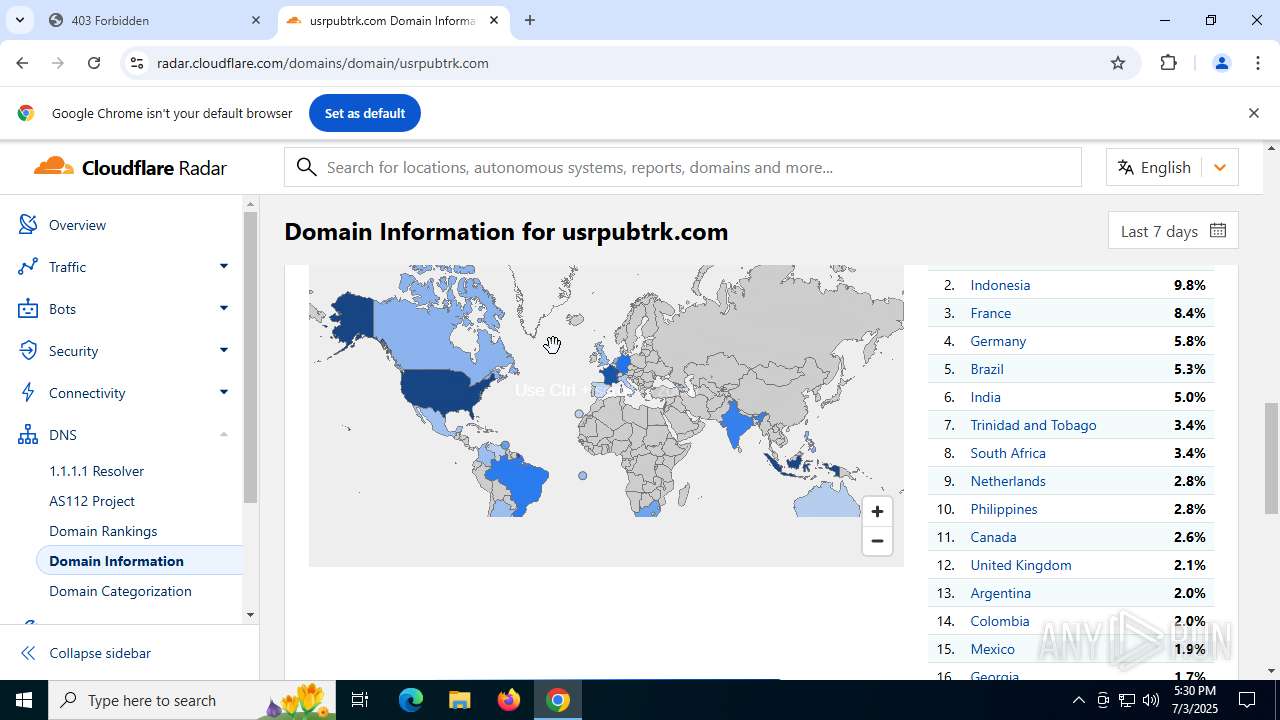Open the United Kingdom location link

coord(1021,565)
